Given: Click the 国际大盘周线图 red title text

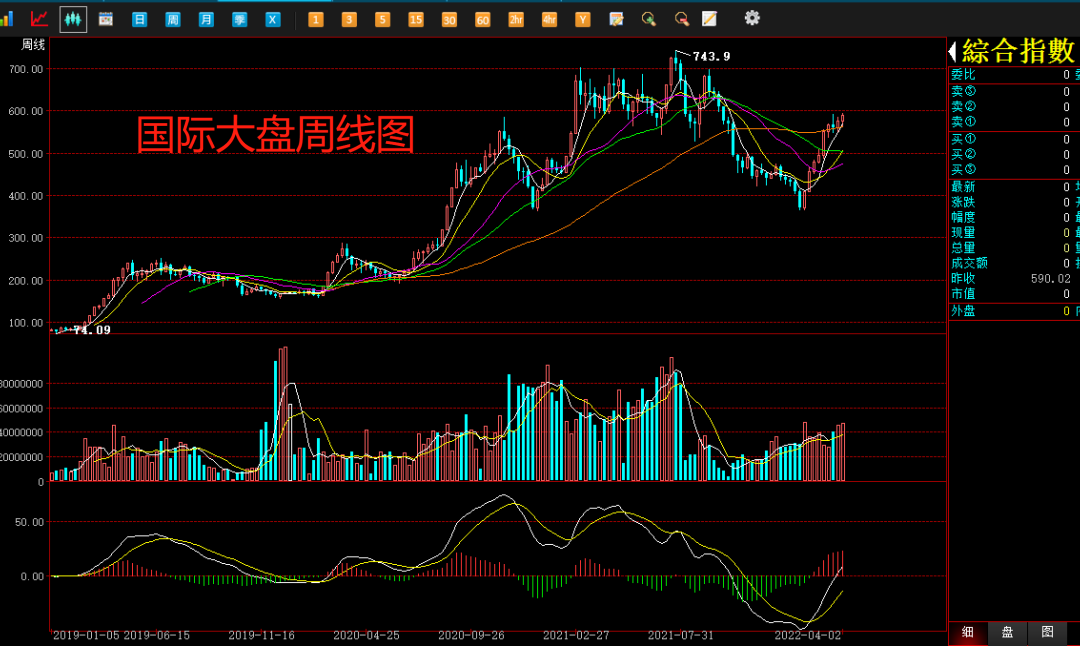Looking at the screenshot, I should pyautogui.click(x=275, y=134).
